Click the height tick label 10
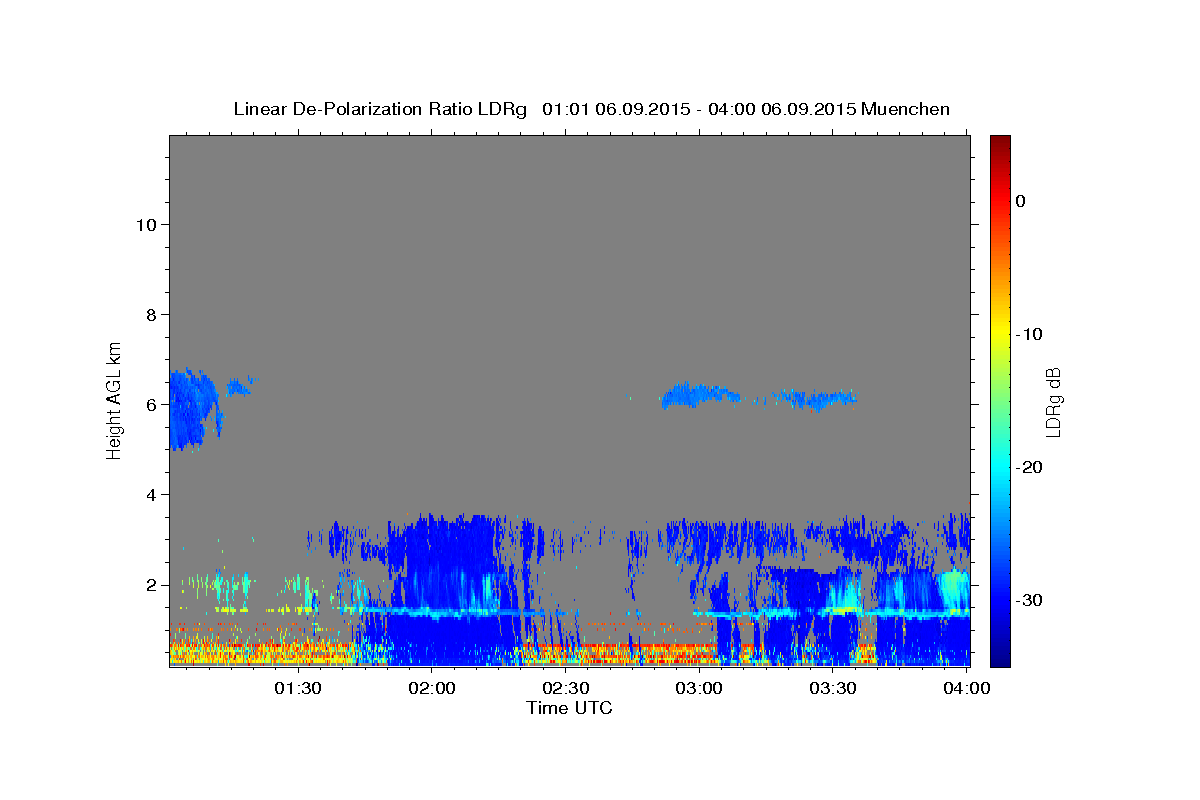1200x800 pixels. tap(146, 224)
